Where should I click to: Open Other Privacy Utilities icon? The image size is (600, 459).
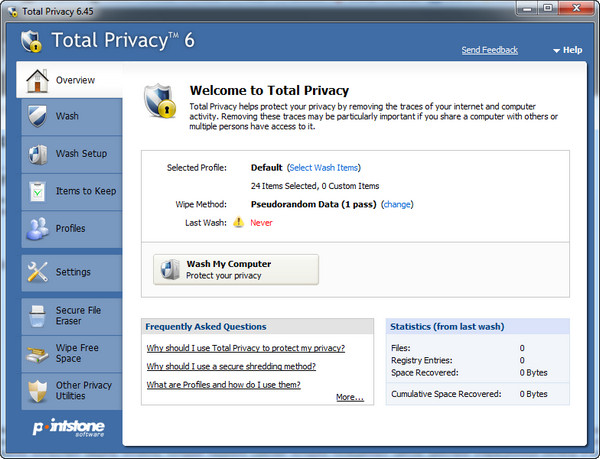click(x=37, y=390)
